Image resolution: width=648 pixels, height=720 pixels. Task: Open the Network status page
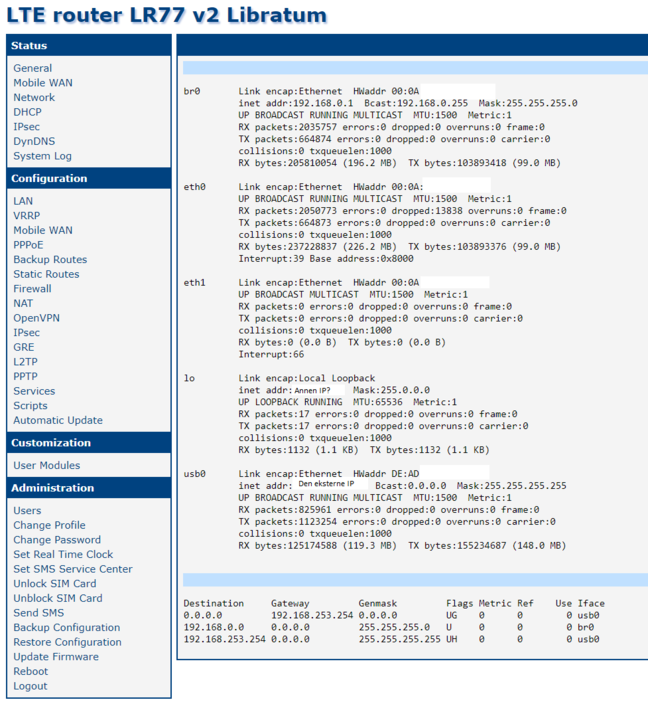34,97
